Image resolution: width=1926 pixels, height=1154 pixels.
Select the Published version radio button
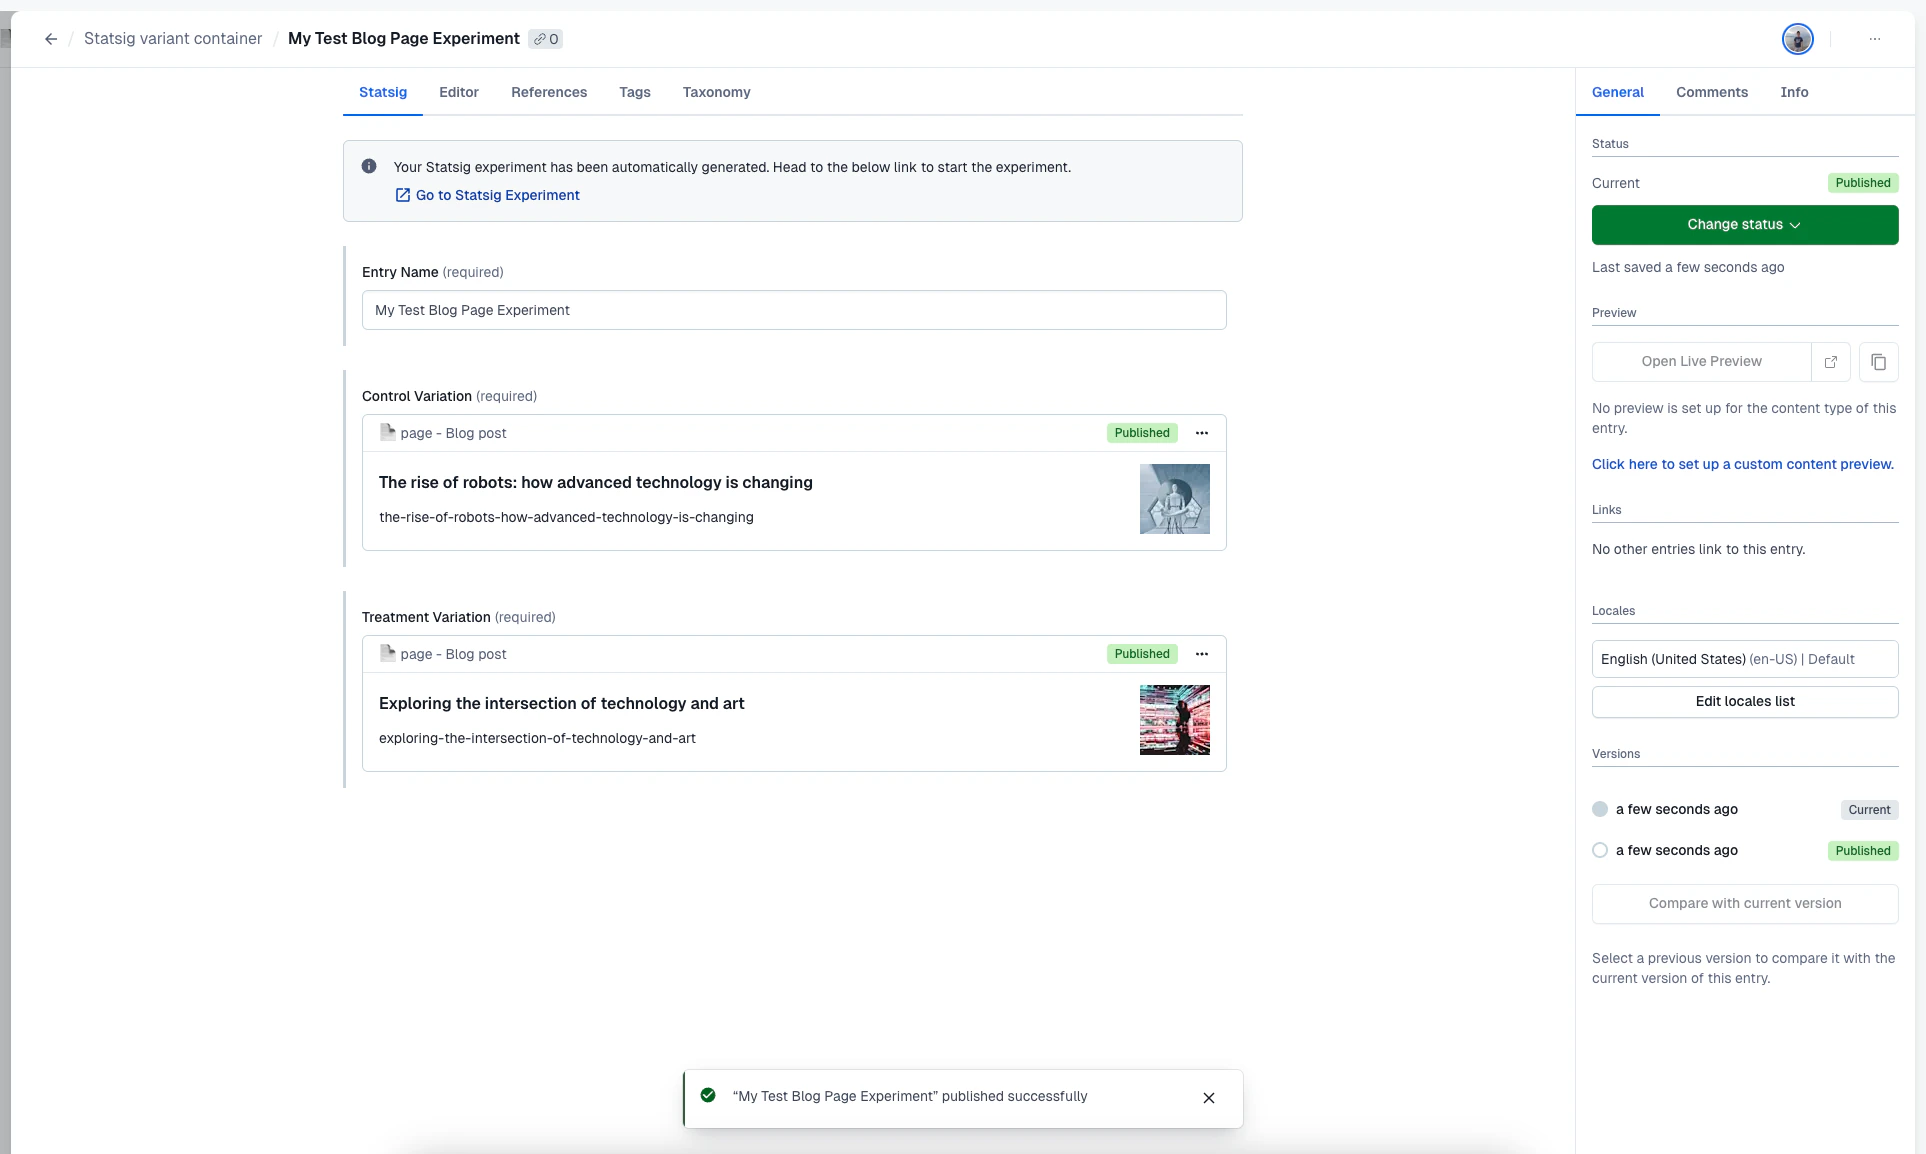pyautogui.click(x=1600, y=850)
